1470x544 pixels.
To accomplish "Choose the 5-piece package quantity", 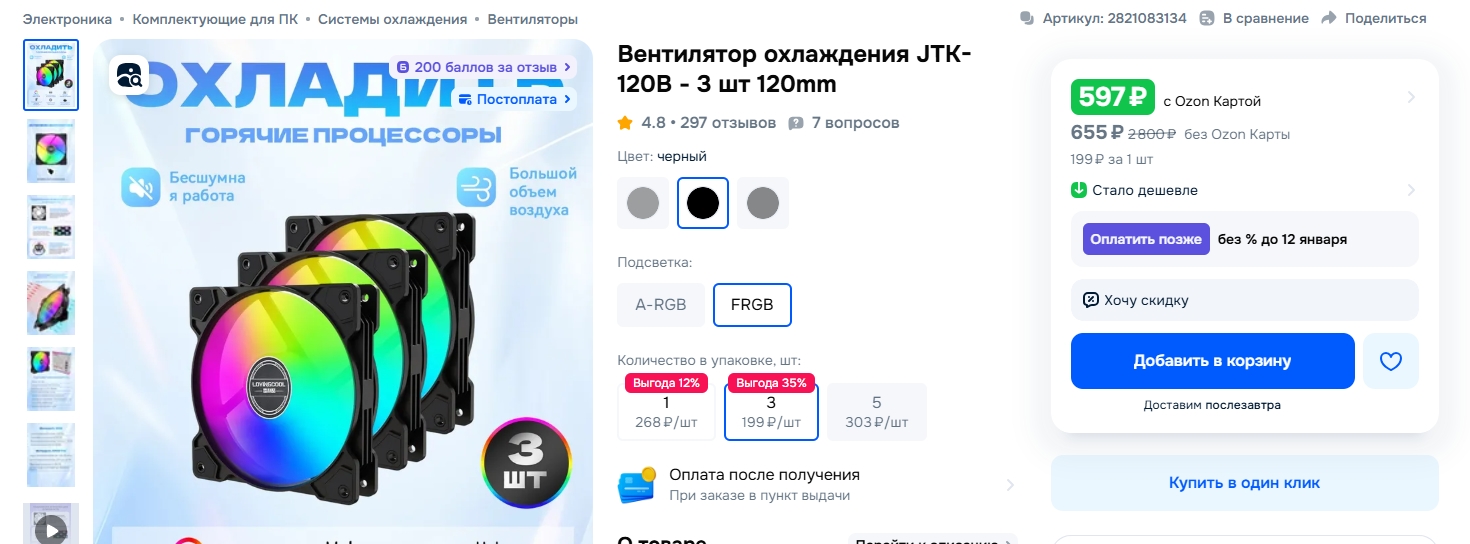I will click(x=877, y=412).
